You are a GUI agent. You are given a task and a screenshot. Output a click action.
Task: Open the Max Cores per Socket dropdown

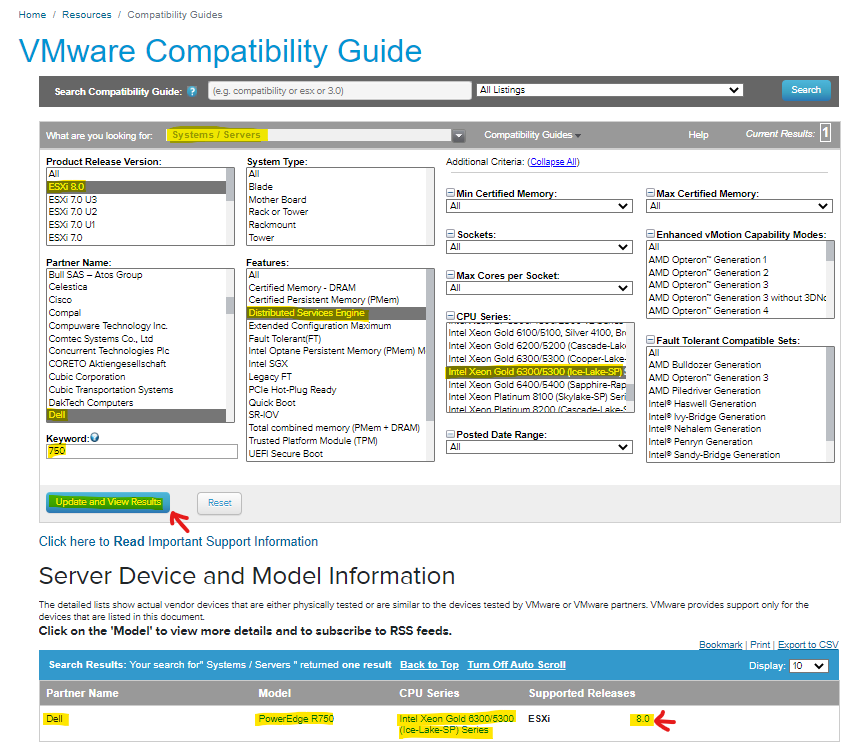point(539,288)
